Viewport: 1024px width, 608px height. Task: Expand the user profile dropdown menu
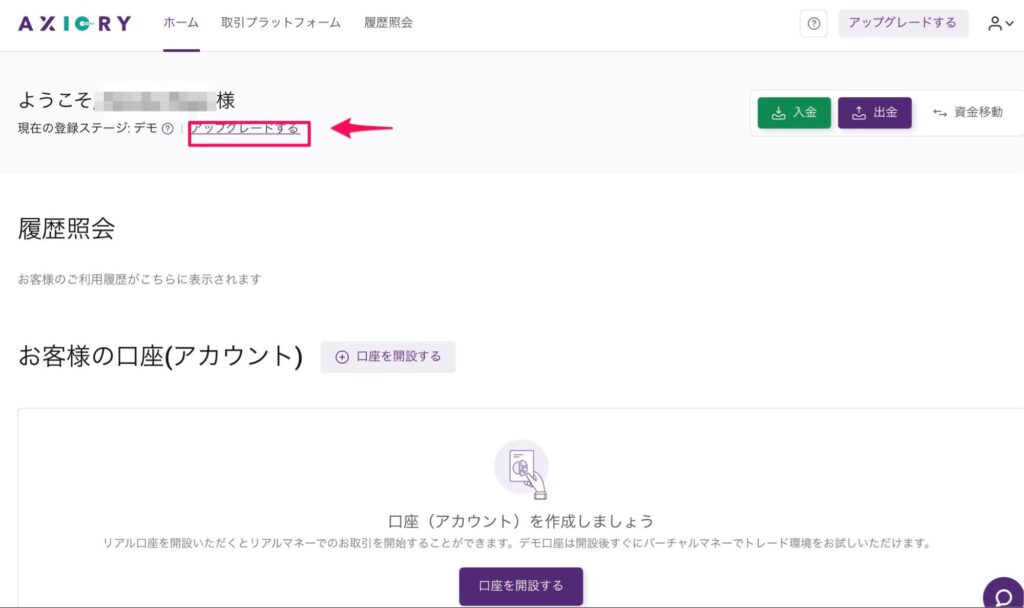[x=1000, y=24]
